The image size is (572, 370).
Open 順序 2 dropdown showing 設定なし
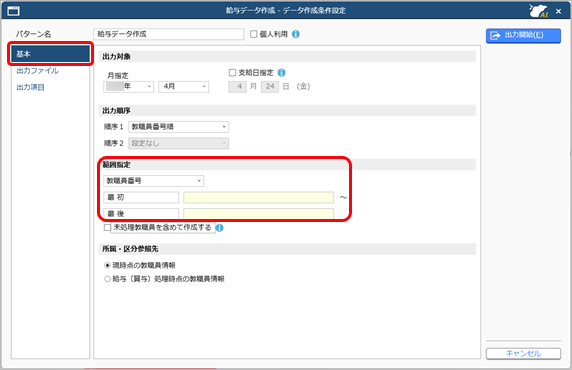(179, 143)
